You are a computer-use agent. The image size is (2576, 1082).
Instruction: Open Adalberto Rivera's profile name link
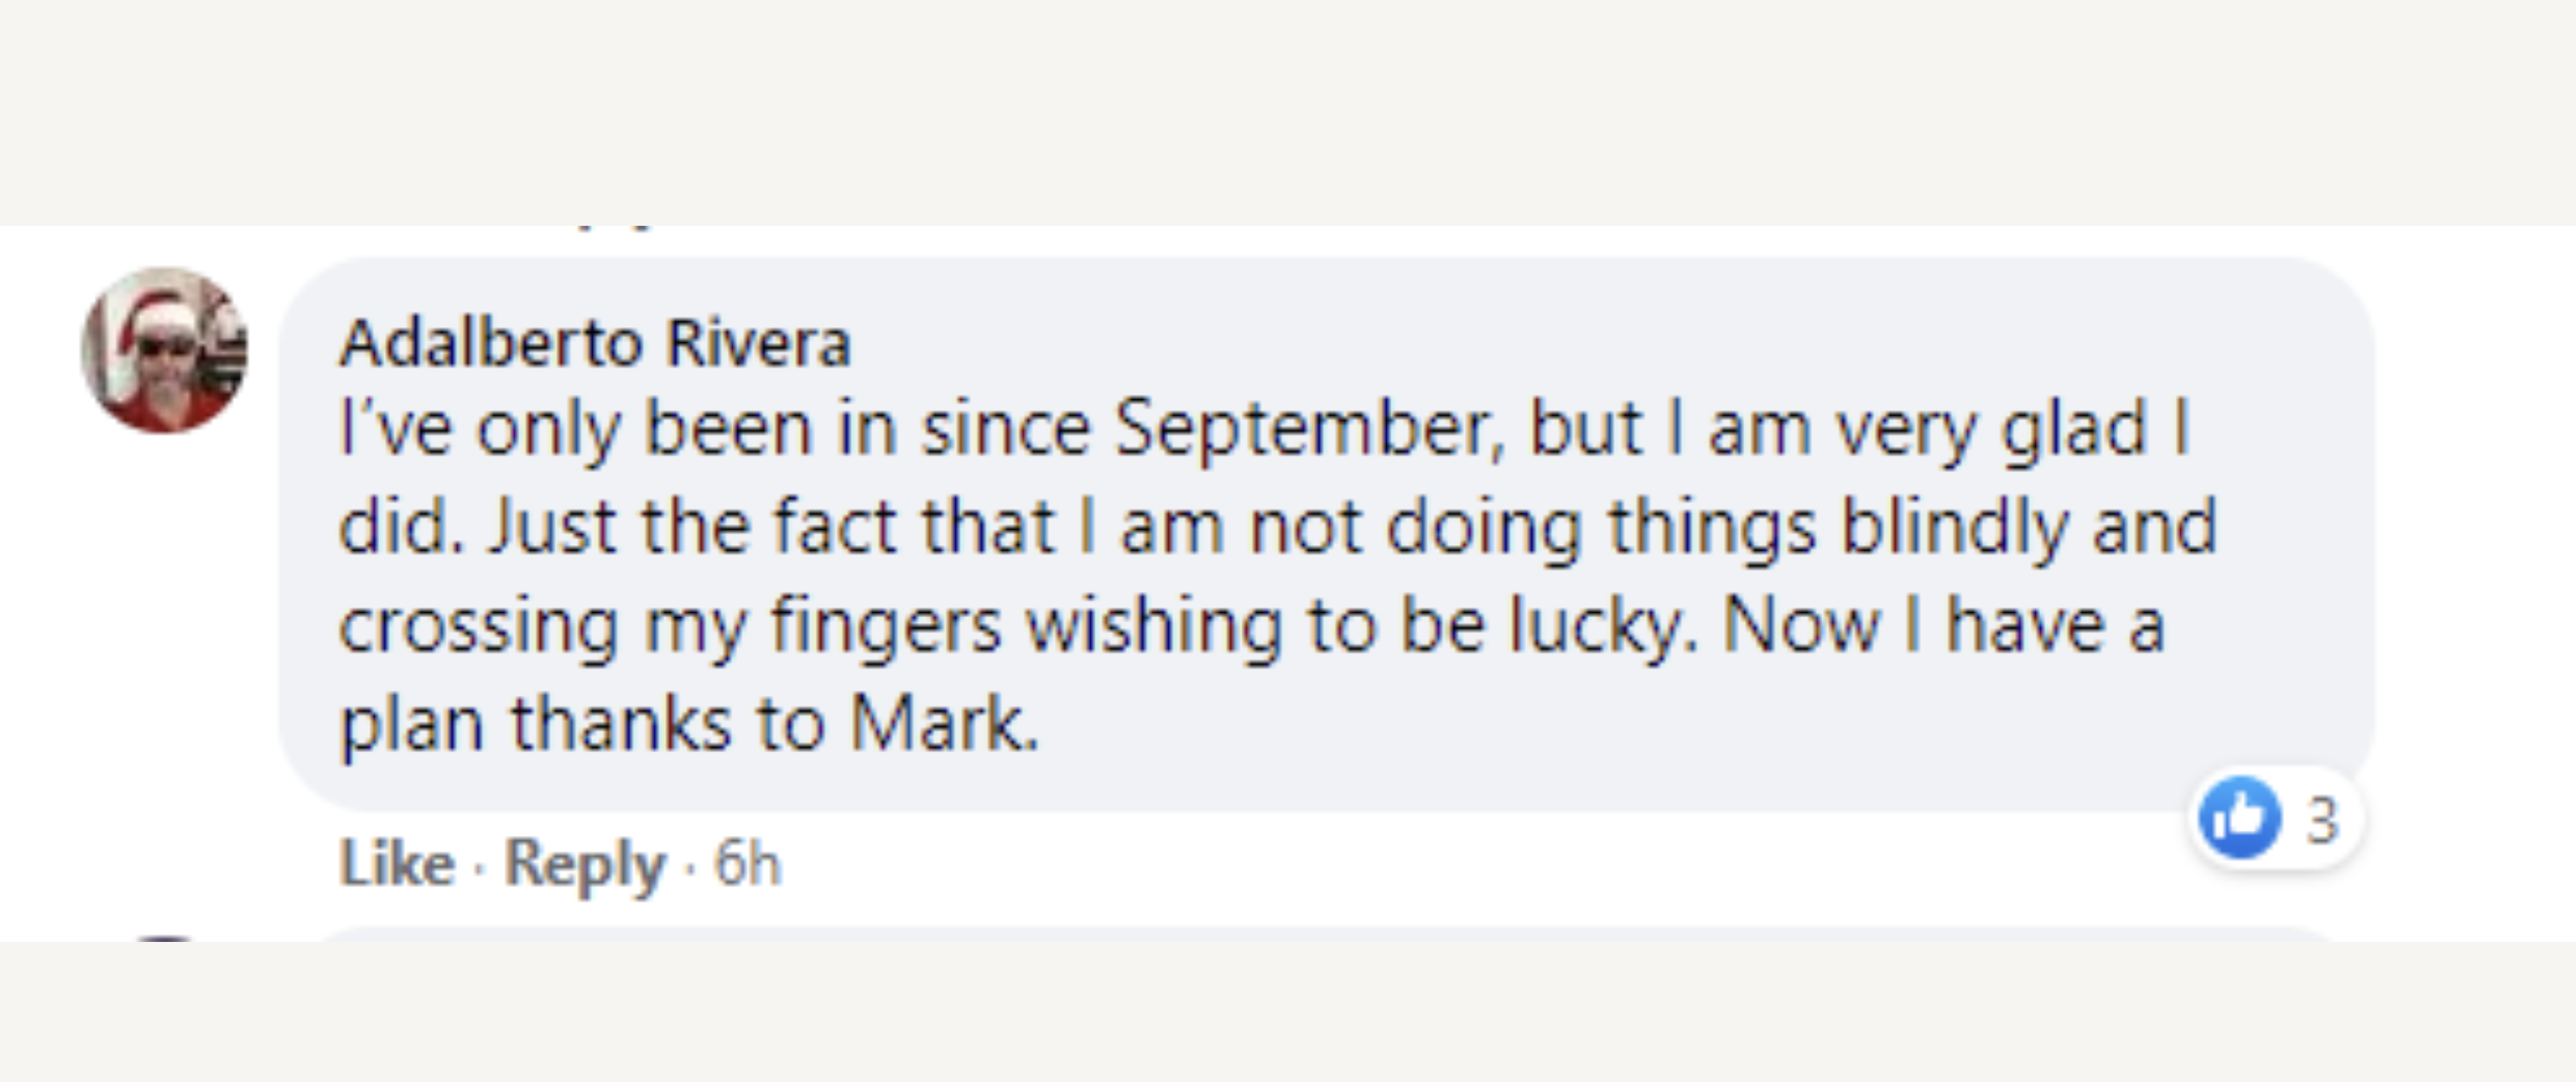595,343
